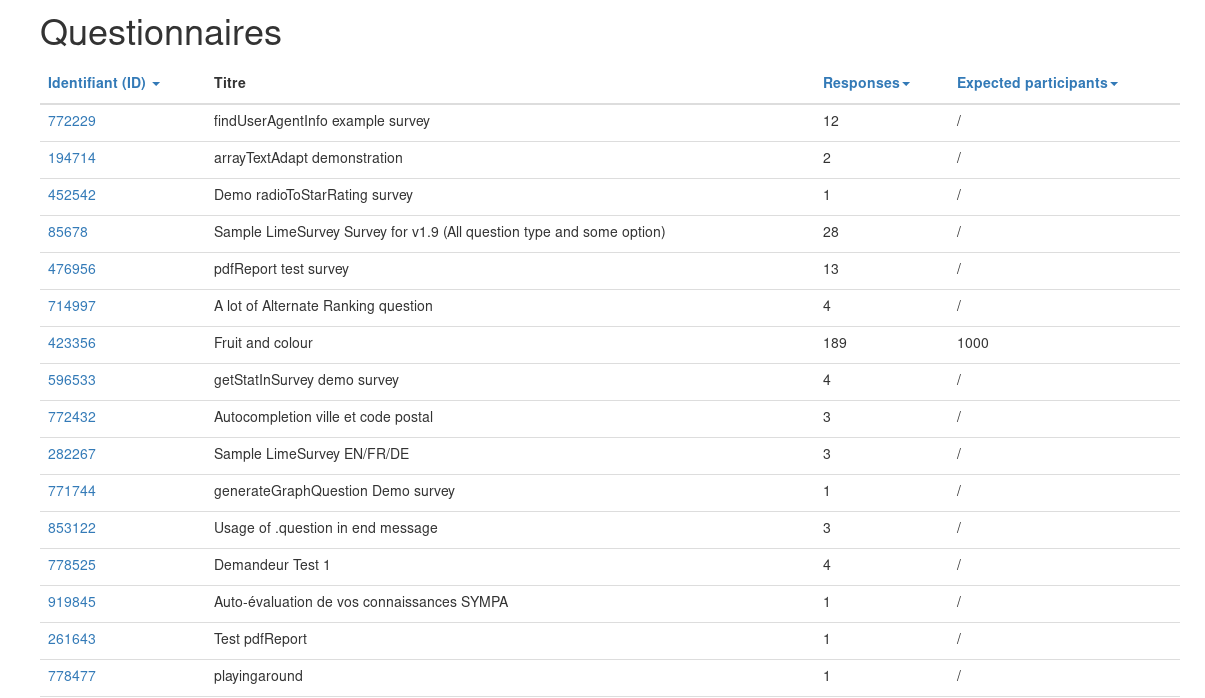Screen dimensions: 1205x698
Task: Open survey ID 919845
Action: point(72,602)
